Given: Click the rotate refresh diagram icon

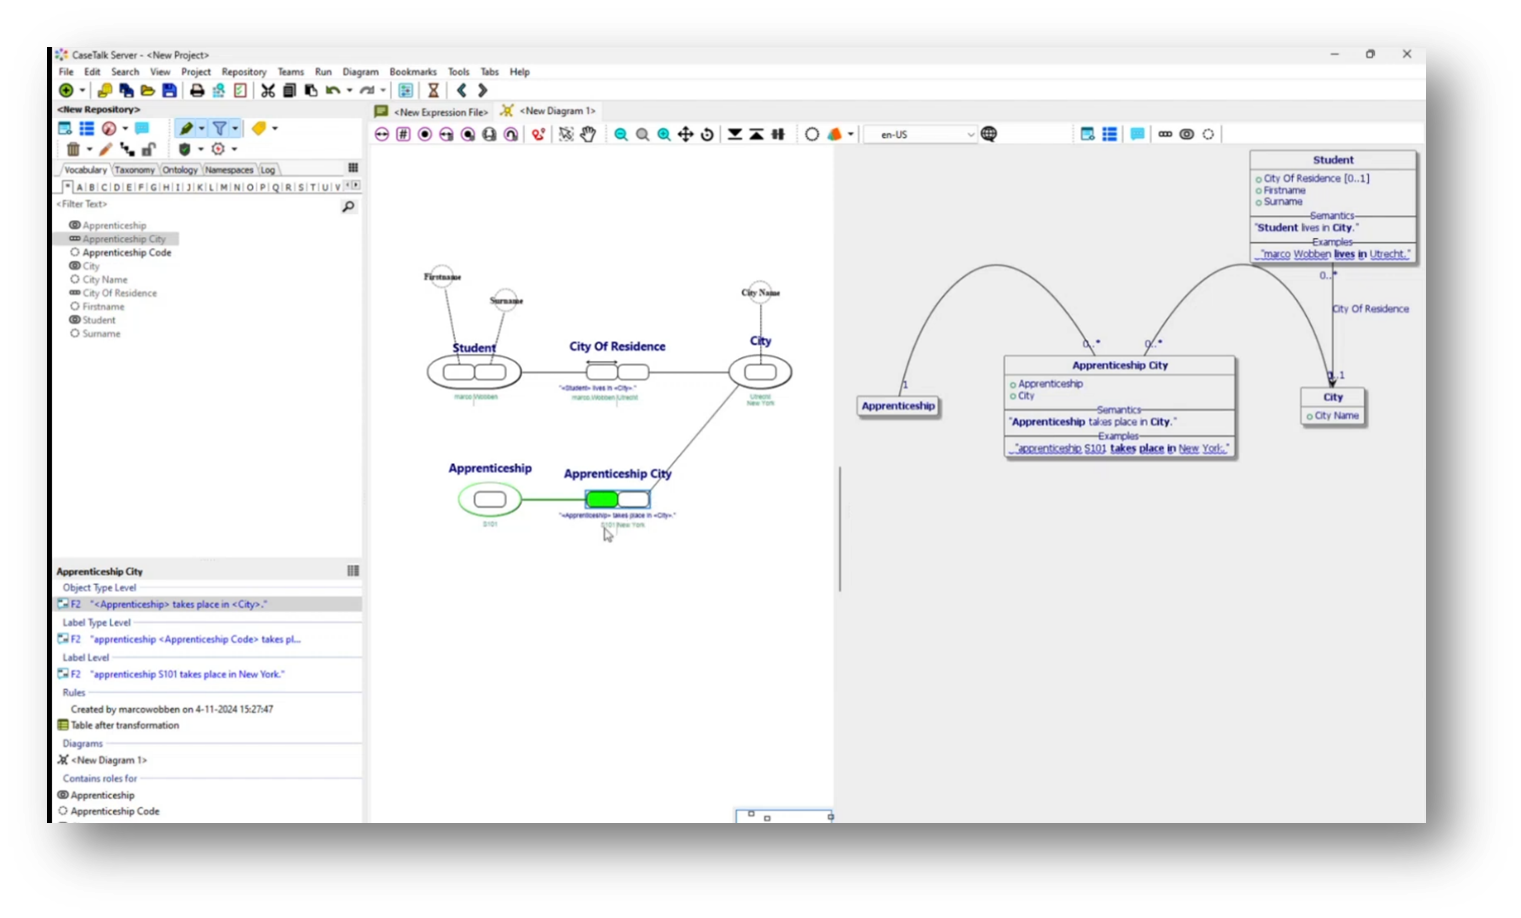Looking at the screenshot, I should 707,134.
